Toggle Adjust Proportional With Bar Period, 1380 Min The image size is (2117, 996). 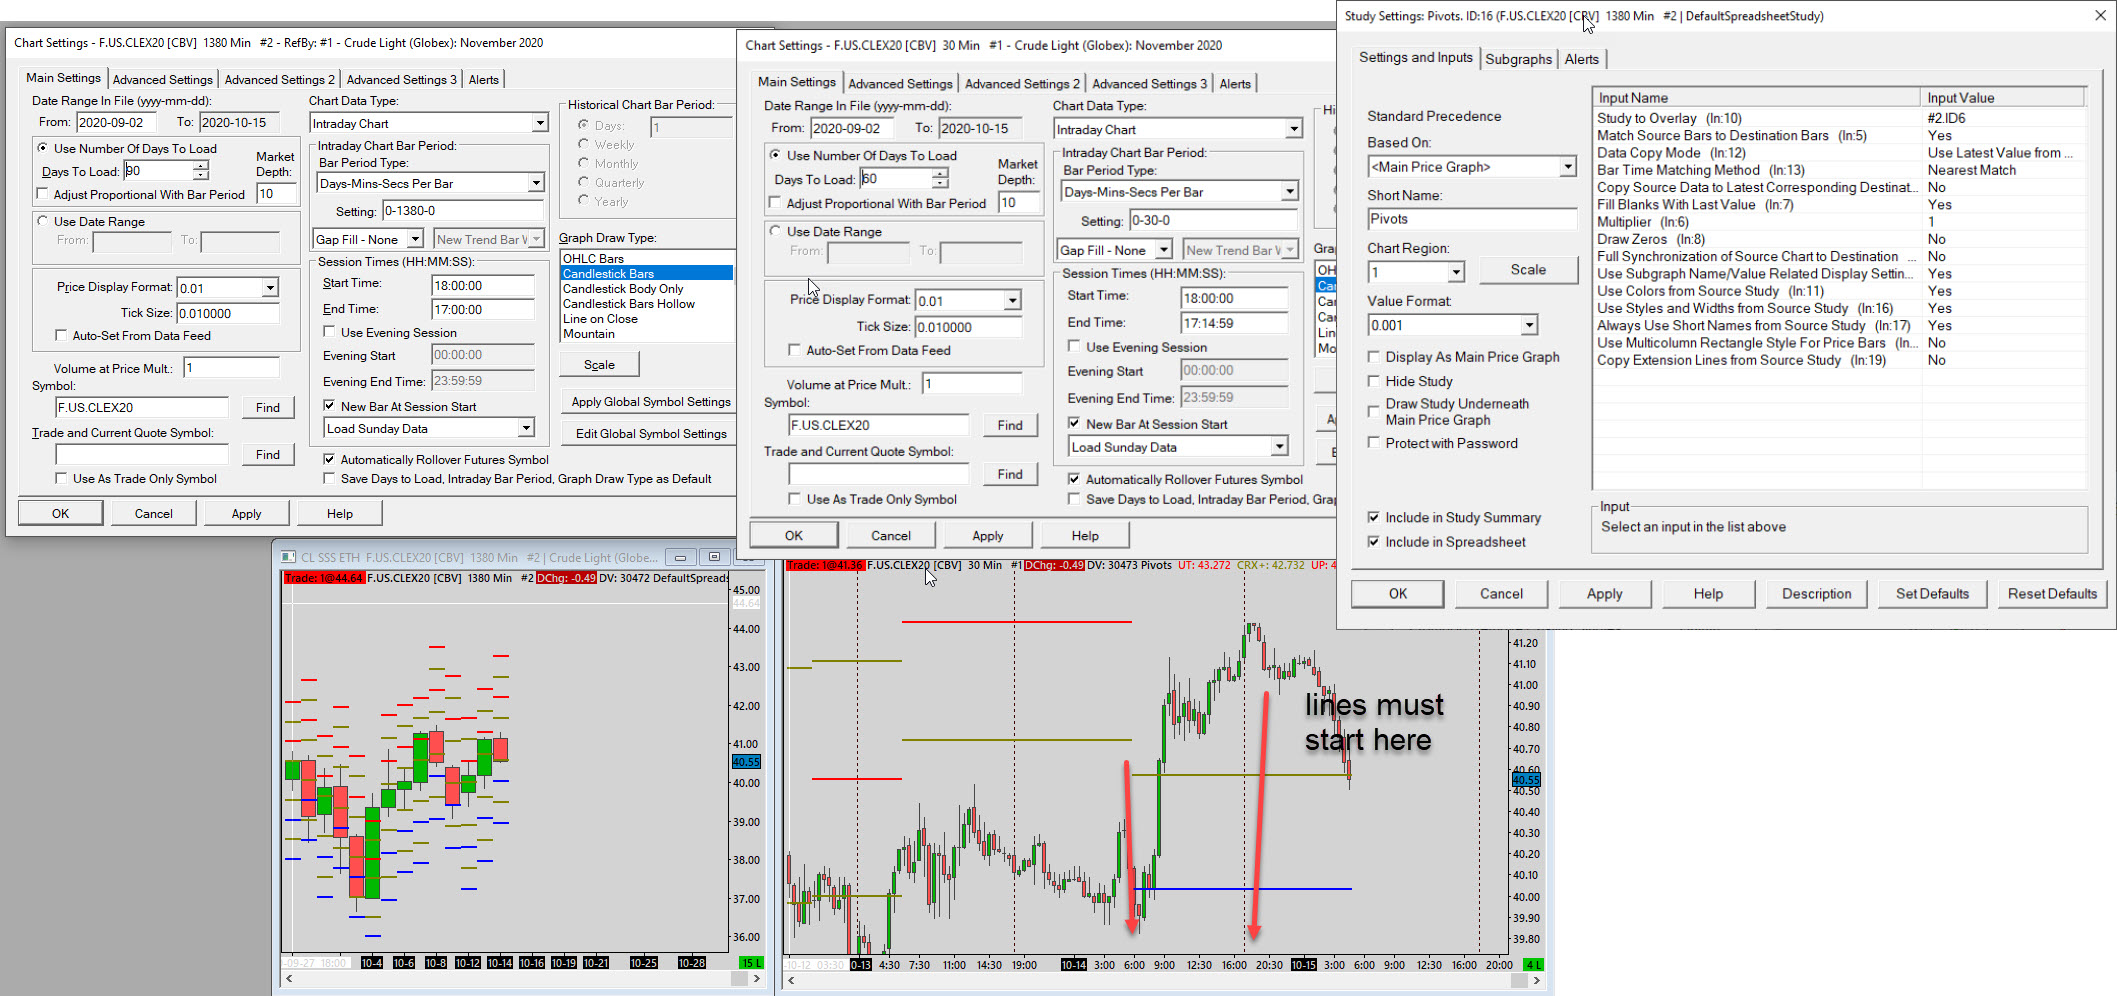(x=42, y=194)
